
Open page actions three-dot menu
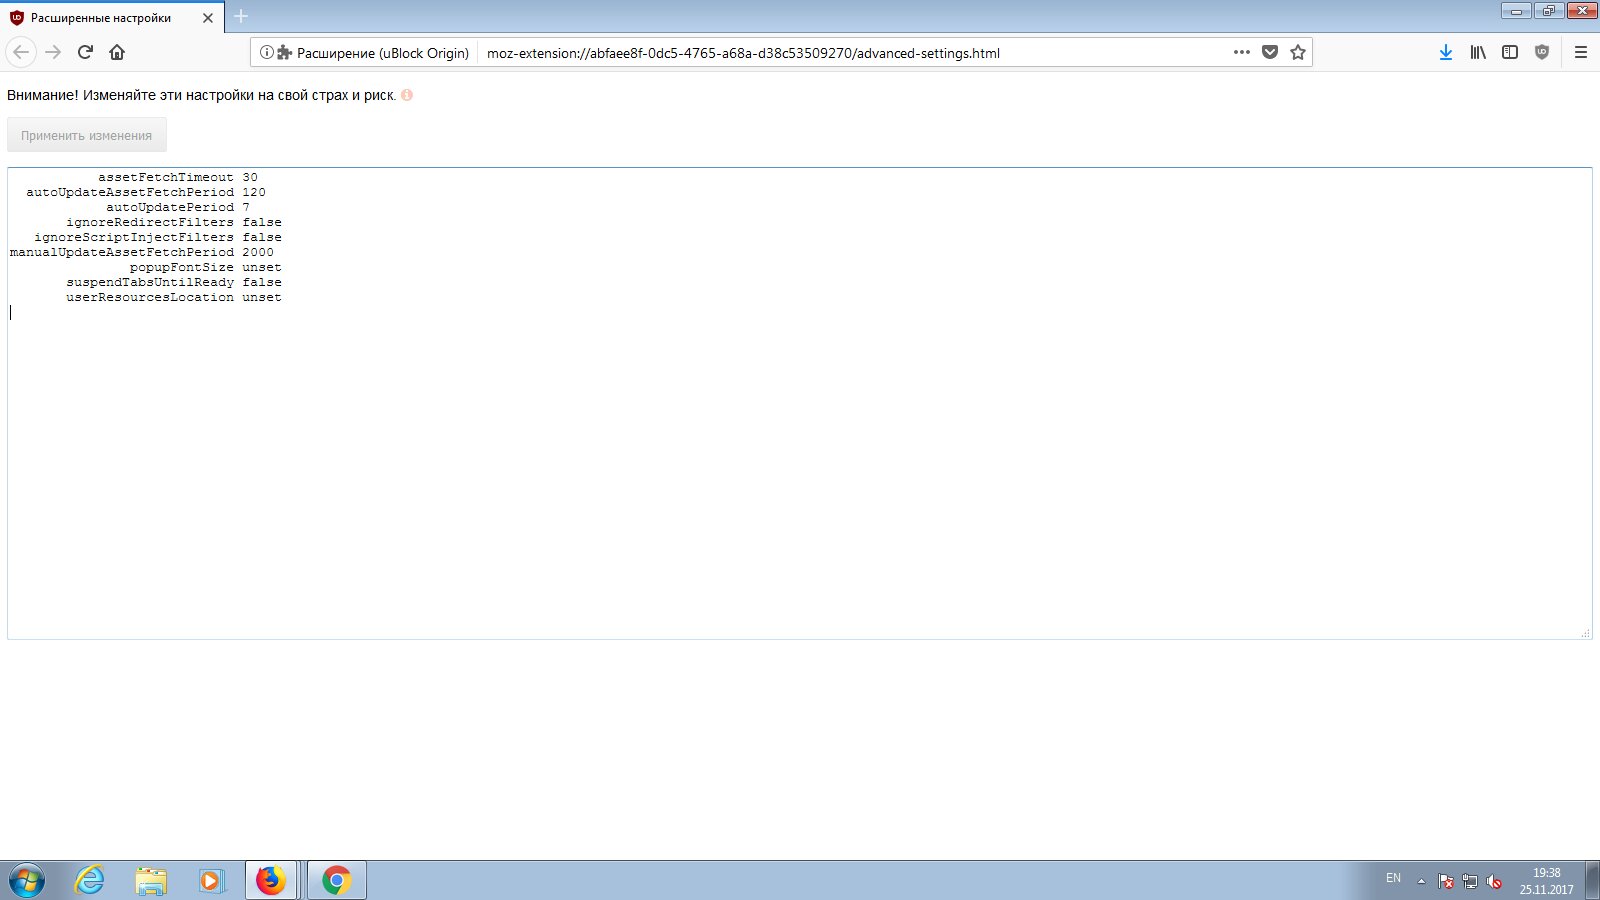1242,52
